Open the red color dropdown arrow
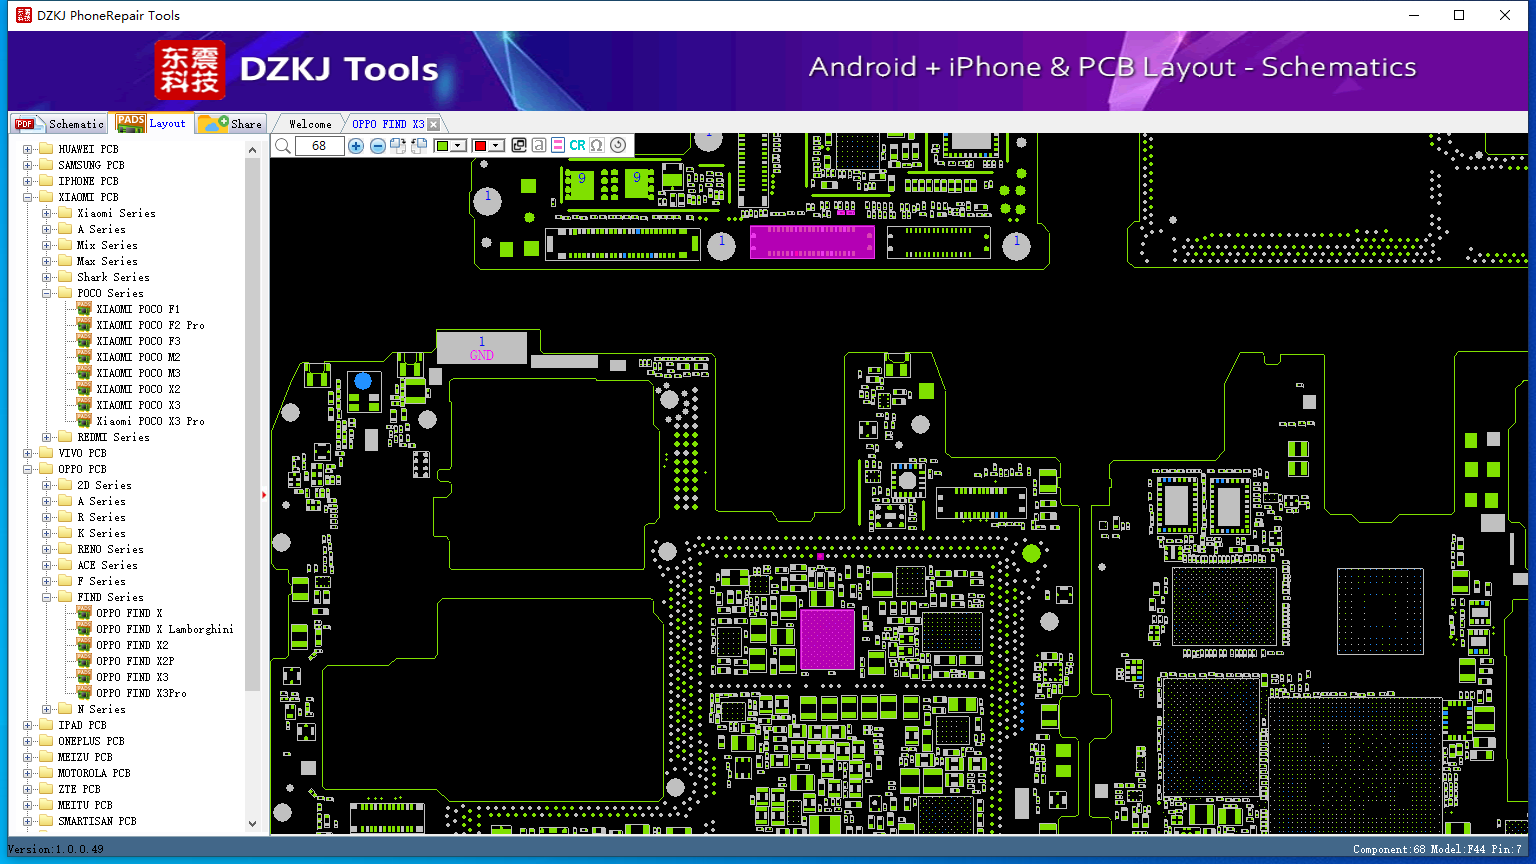 [x=496, y=146]
